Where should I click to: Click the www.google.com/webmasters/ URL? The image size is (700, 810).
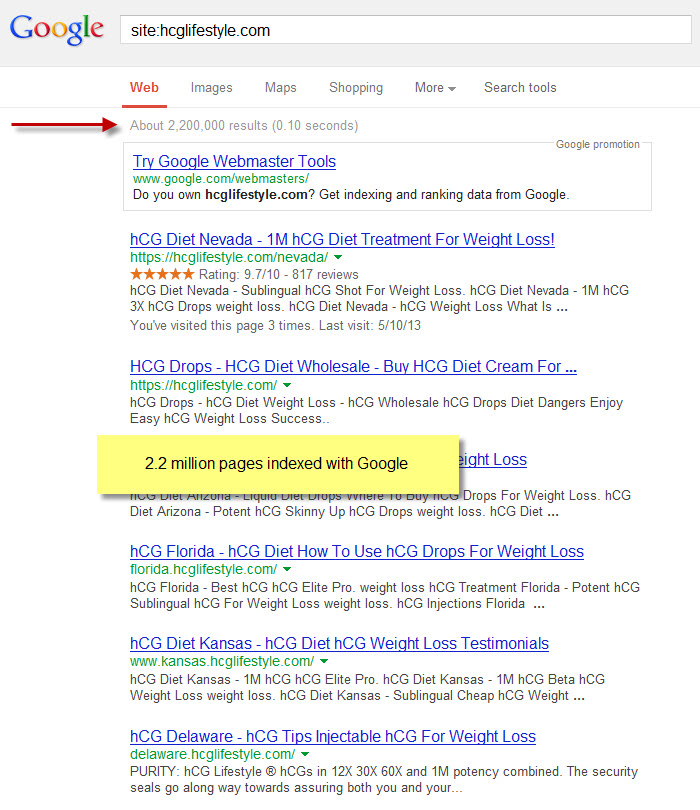tap(221, 179)
